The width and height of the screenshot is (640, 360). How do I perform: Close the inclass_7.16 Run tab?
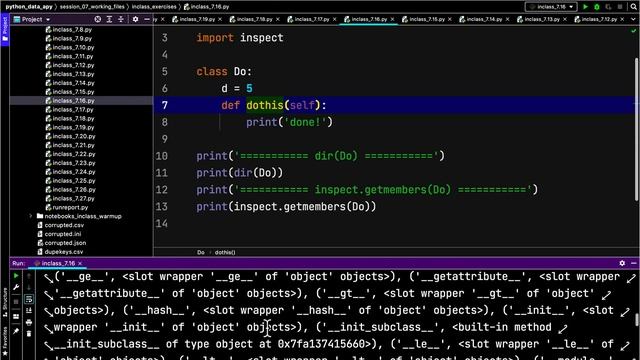click(80, 263)
